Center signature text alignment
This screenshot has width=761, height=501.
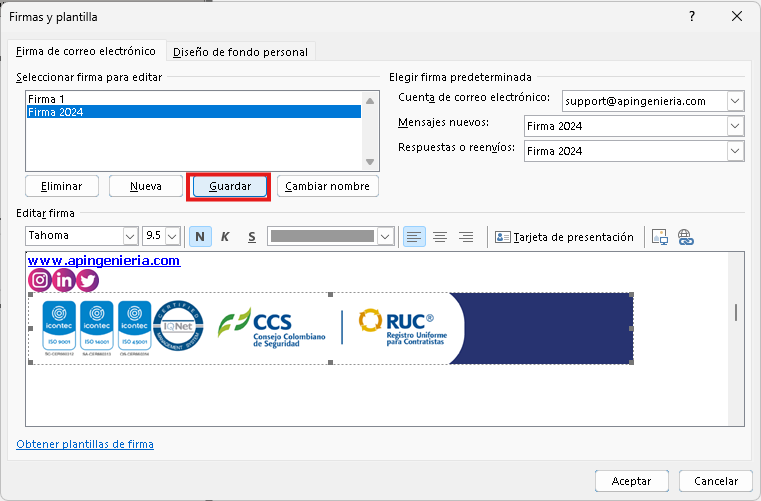[440, 237]
